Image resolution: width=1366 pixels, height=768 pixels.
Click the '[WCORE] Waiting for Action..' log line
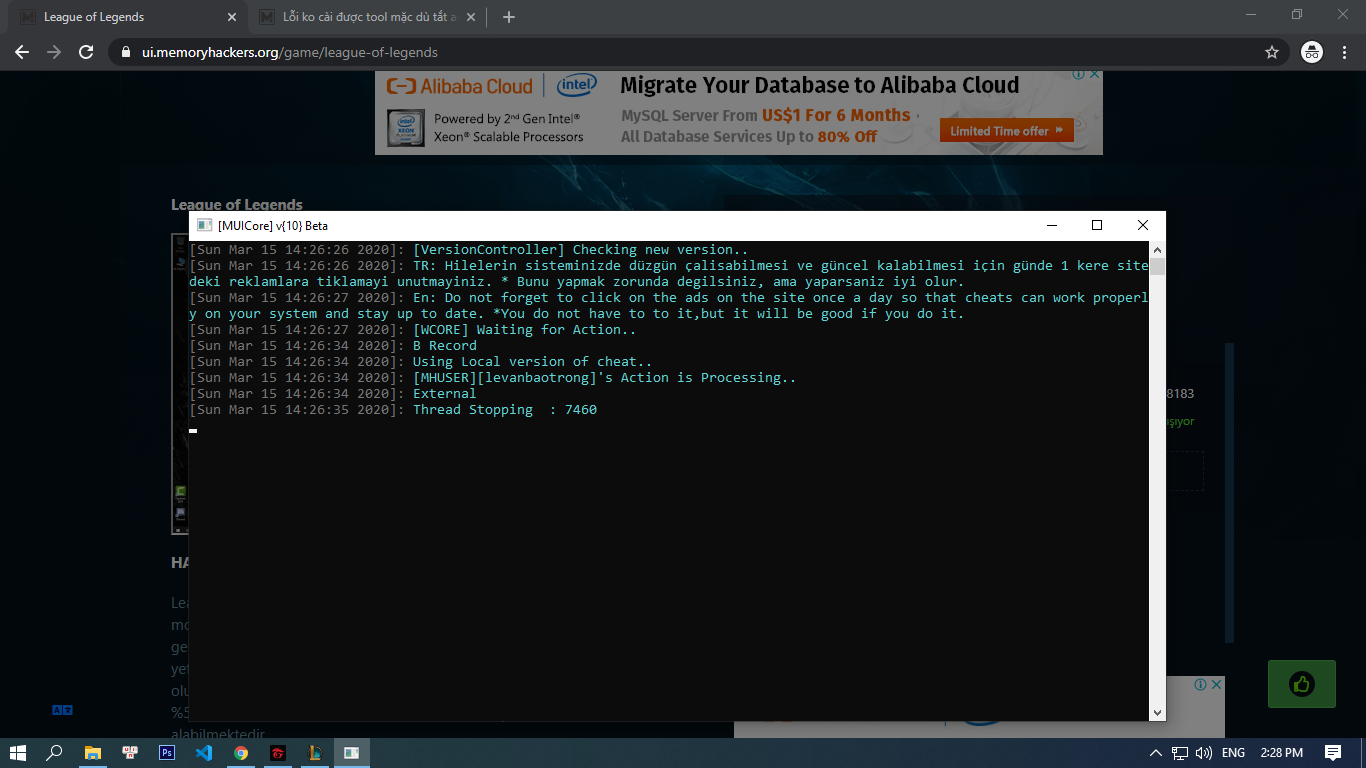(x=525, y=329)
